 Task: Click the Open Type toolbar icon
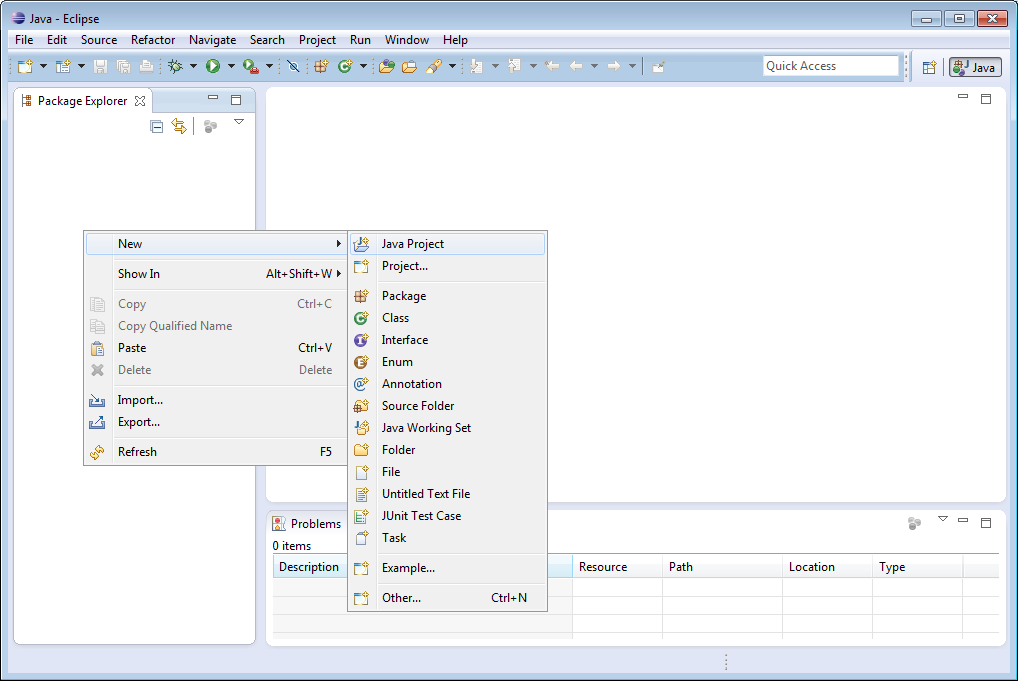click(387, 66)
